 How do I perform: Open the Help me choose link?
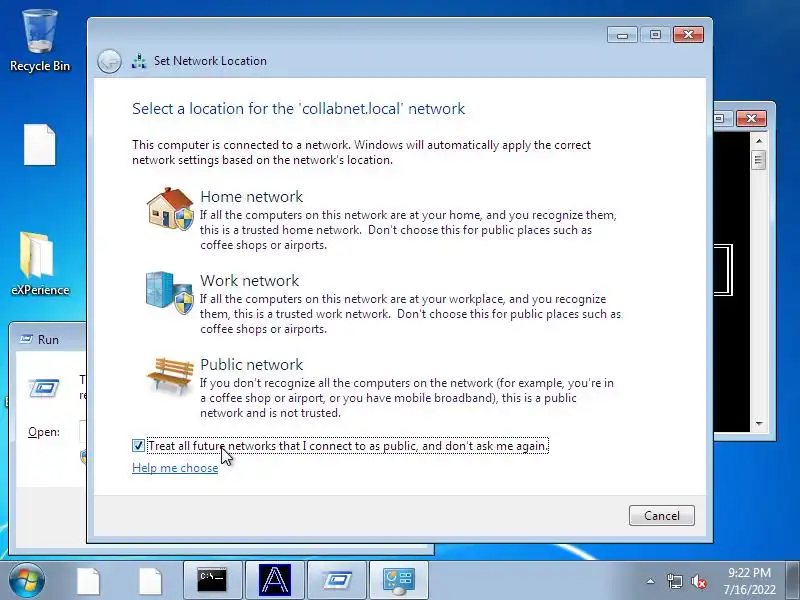(175, 467)
